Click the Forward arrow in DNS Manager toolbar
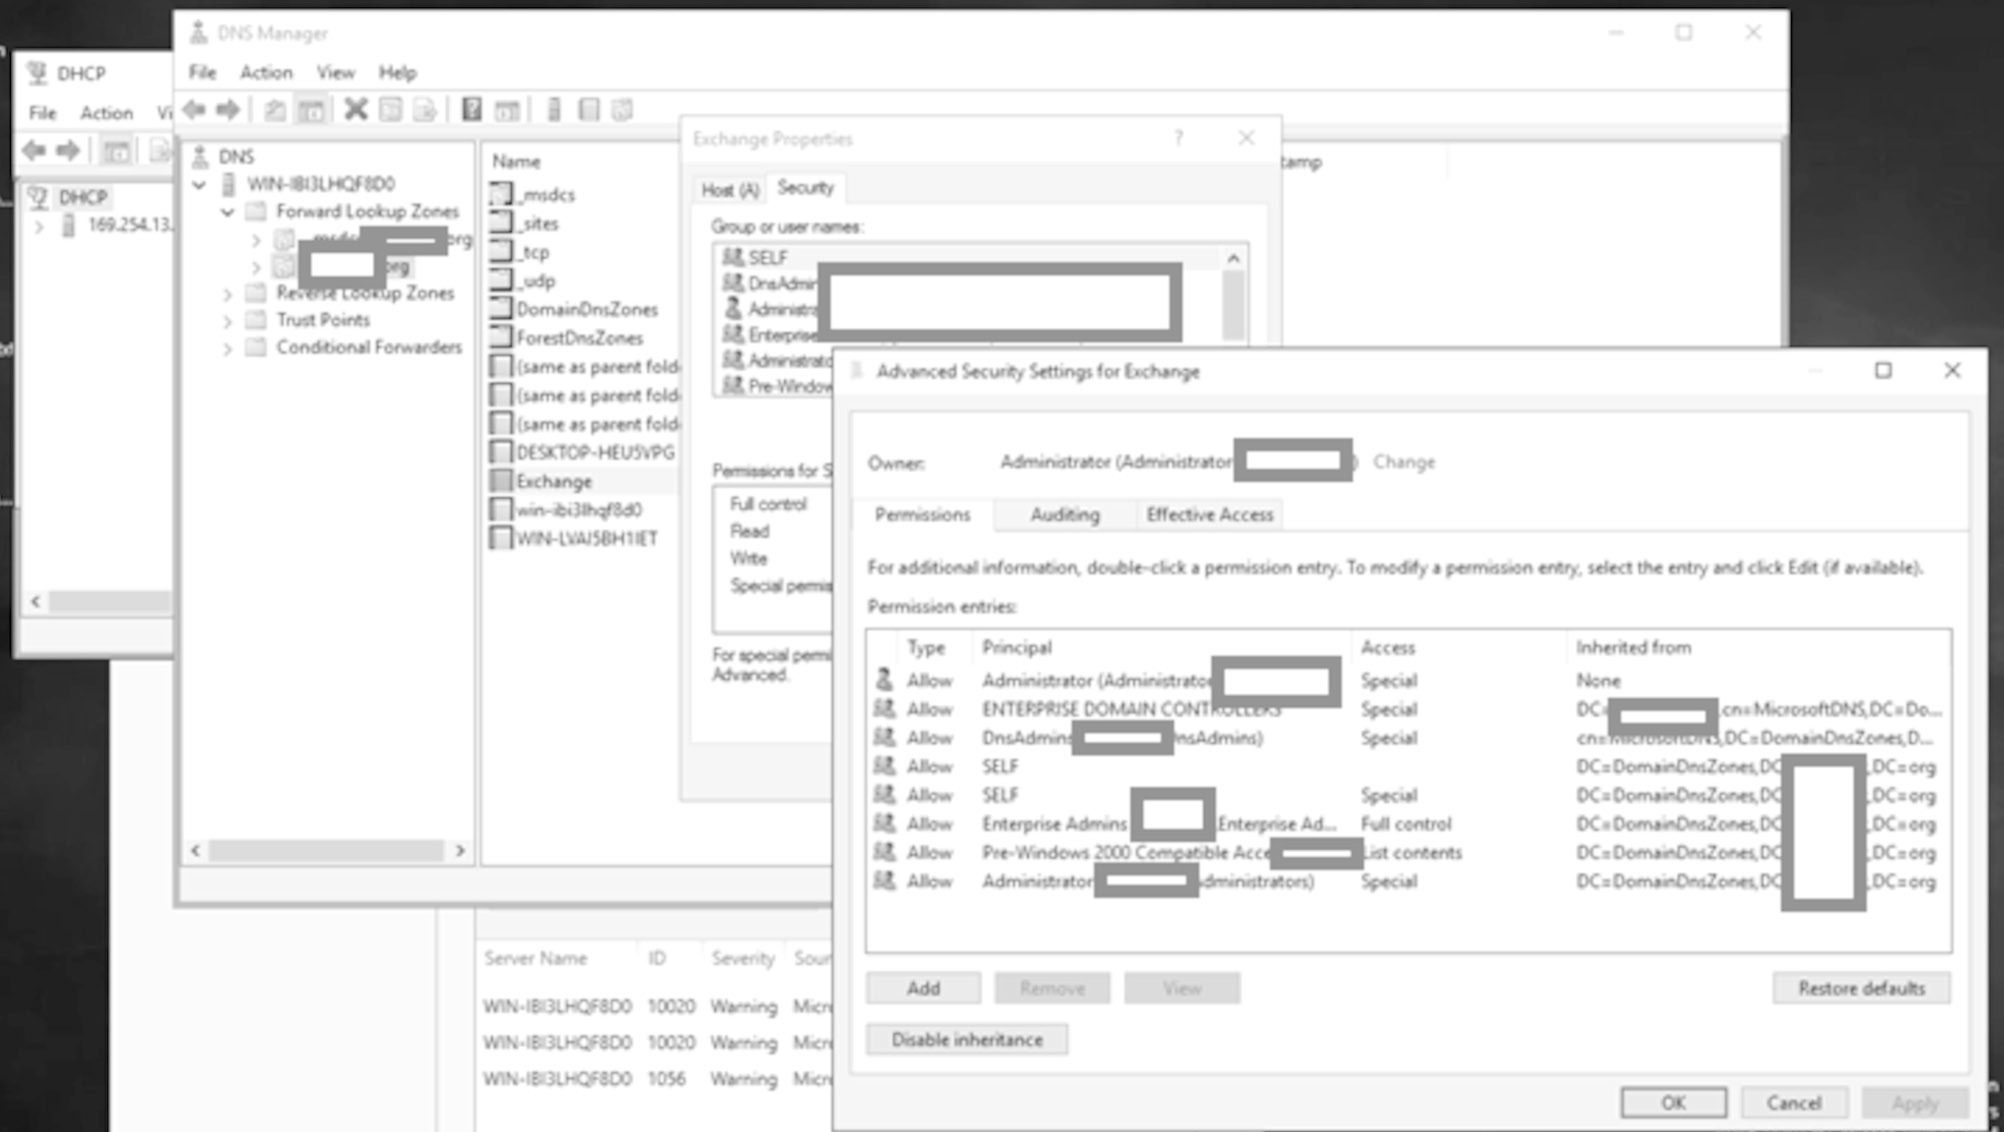Viewport: 2004px width, 1132px height. pyautogui.click(x=228, y=110)
